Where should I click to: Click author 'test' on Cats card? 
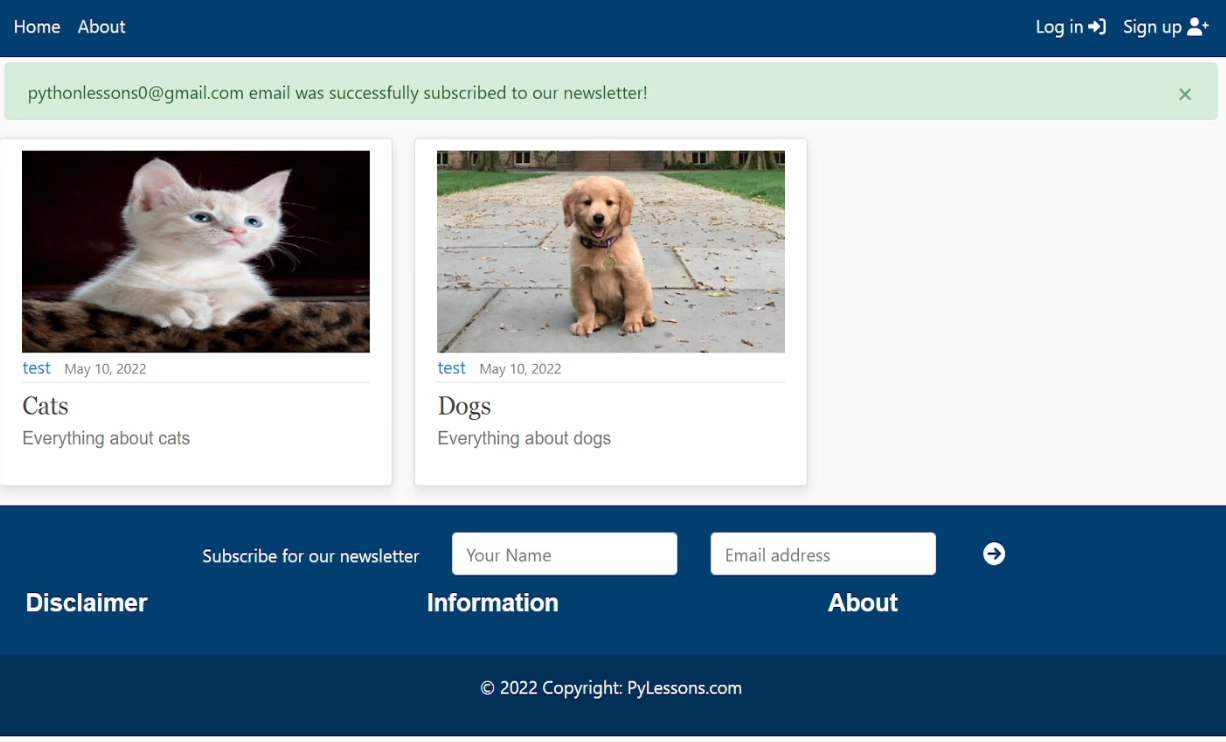(36, 368)
